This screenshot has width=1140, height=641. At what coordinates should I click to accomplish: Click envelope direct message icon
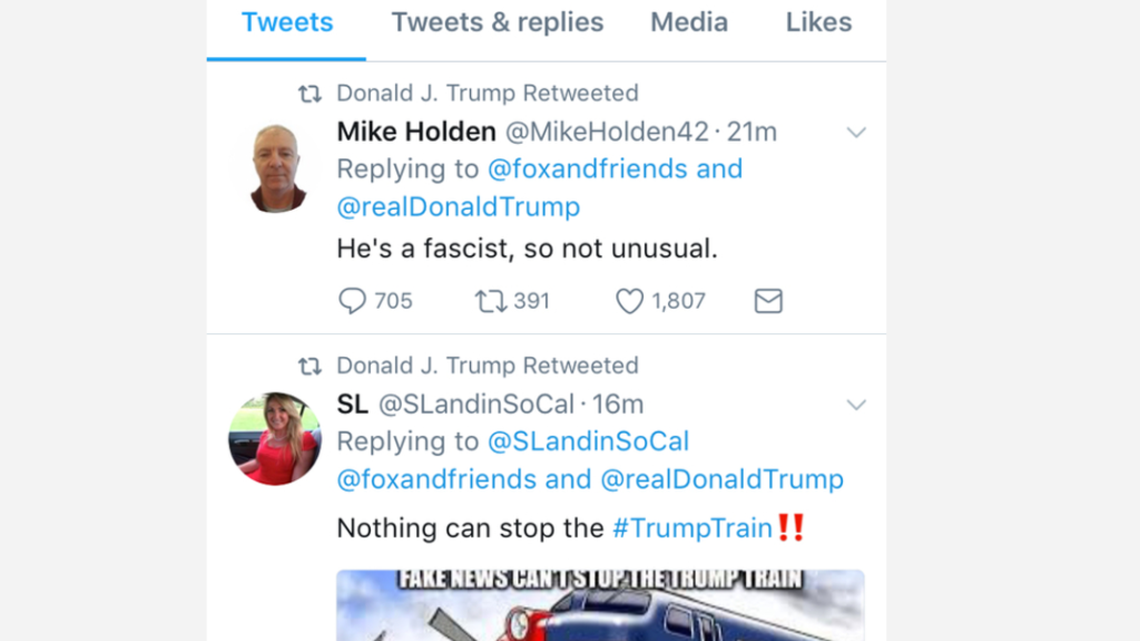(x=768, y=301)
